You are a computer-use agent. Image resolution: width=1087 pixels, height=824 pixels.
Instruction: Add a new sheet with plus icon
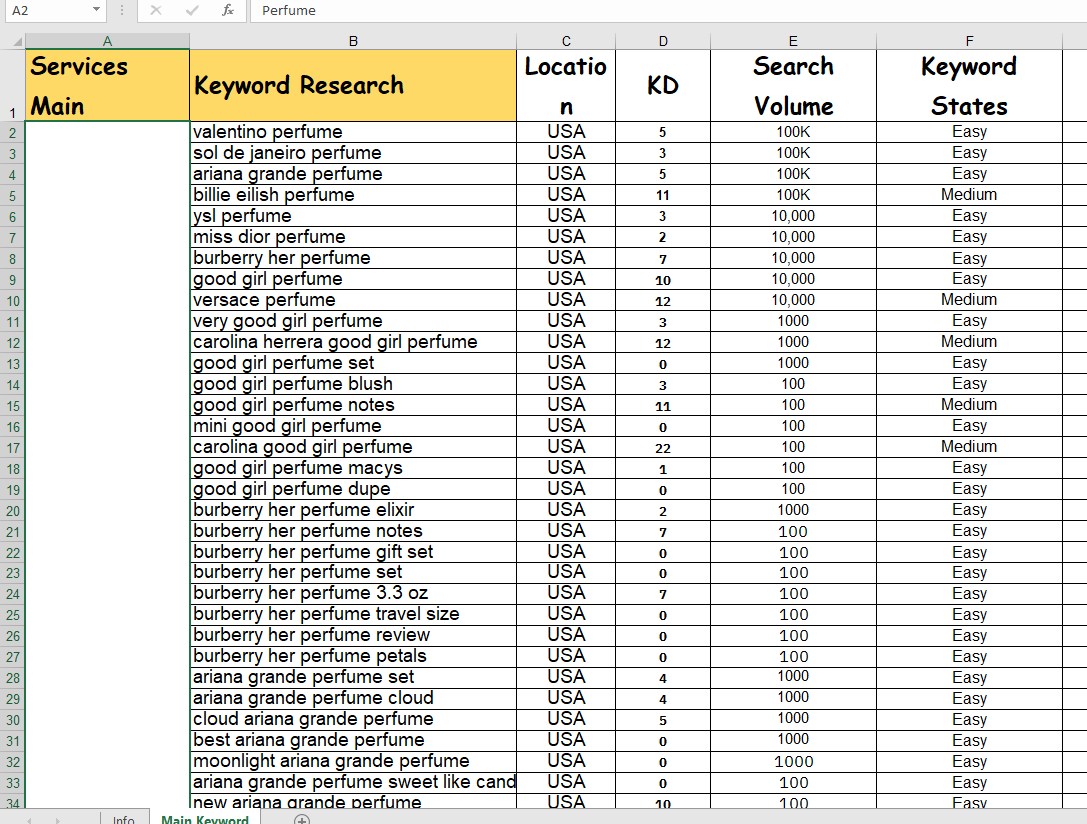[x=301, y=820]
